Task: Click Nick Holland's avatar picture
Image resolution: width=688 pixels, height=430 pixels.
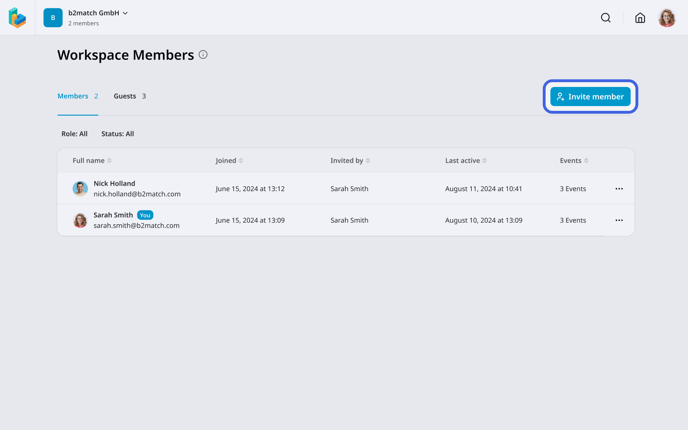Action: (80, 189)
